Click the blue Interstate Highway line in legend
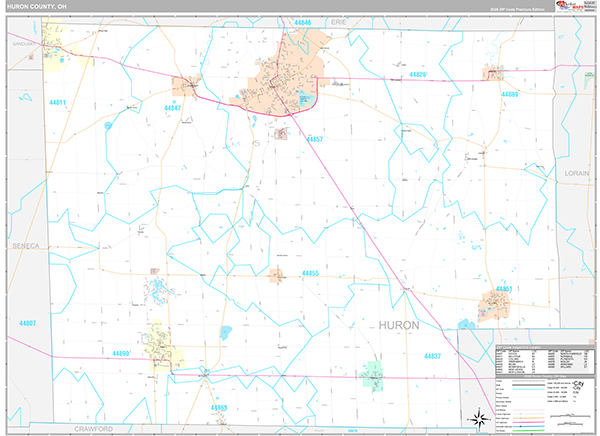The height and width of the screenshot is (436, 600). pos(529,426)
